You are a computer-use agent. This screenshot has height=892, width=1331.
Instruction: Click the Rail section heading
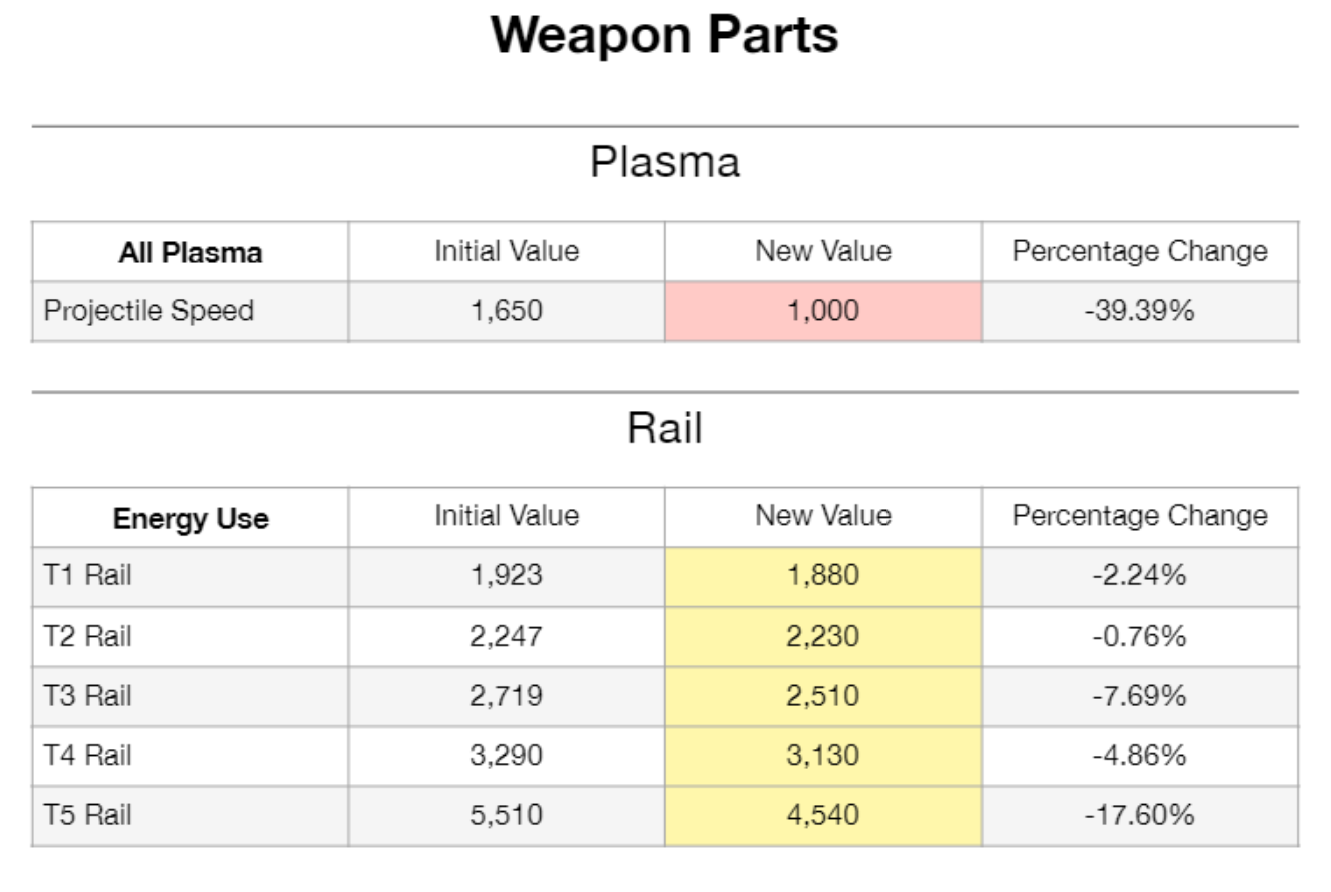[x=665, y=428]
